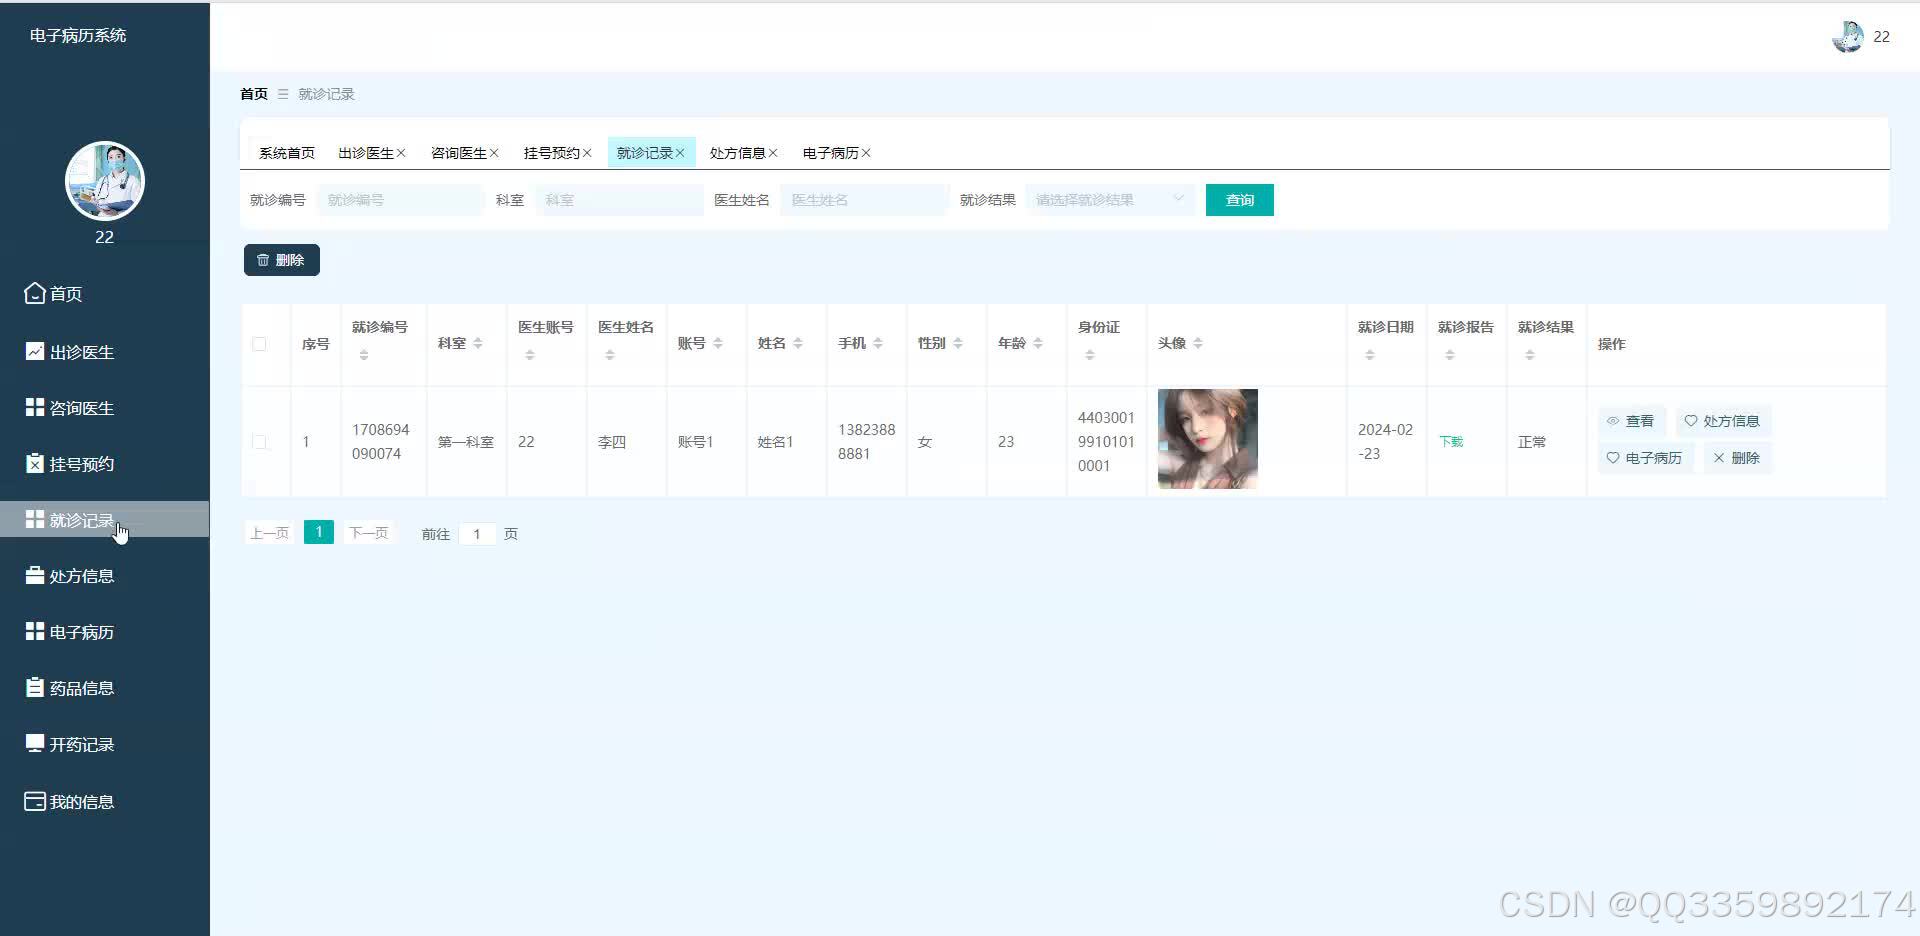Click 电子病历 button in row 1
Screen dimensions: 1920x936
1645,458
